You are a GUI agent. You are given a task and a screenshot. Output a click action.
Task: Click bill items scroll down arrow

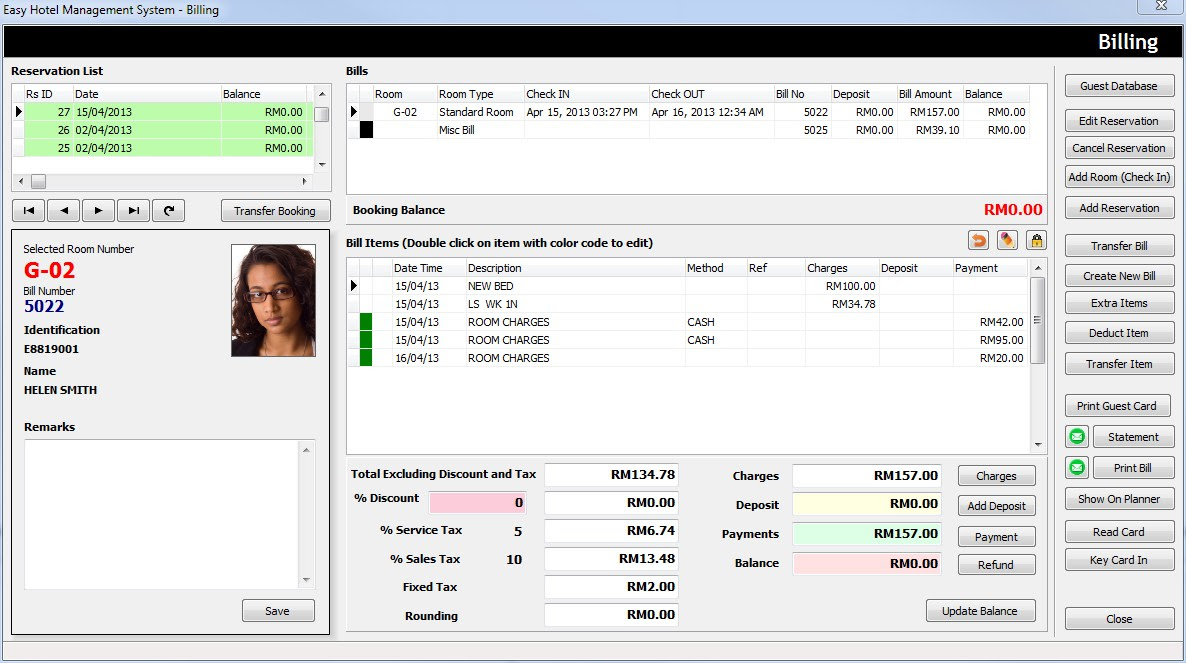coord(1038,445)
